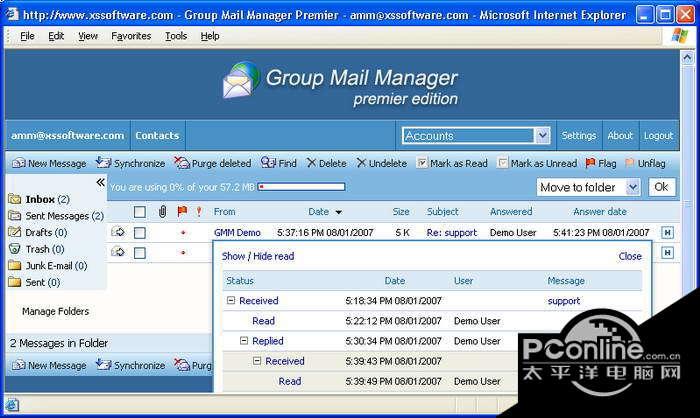Open the File menu
Screen dimensions: 700x418
pos(27,36)
